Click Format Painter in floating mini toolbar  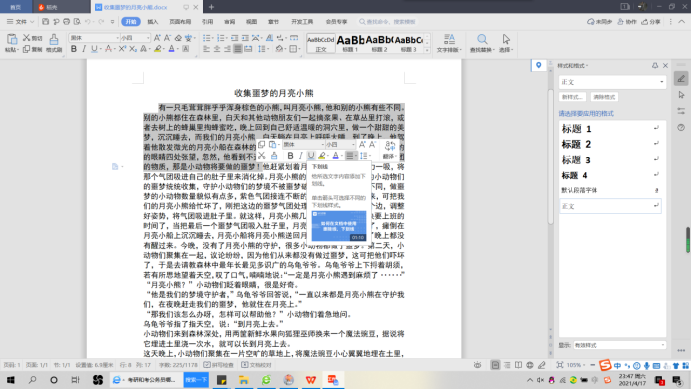(274, 155)
